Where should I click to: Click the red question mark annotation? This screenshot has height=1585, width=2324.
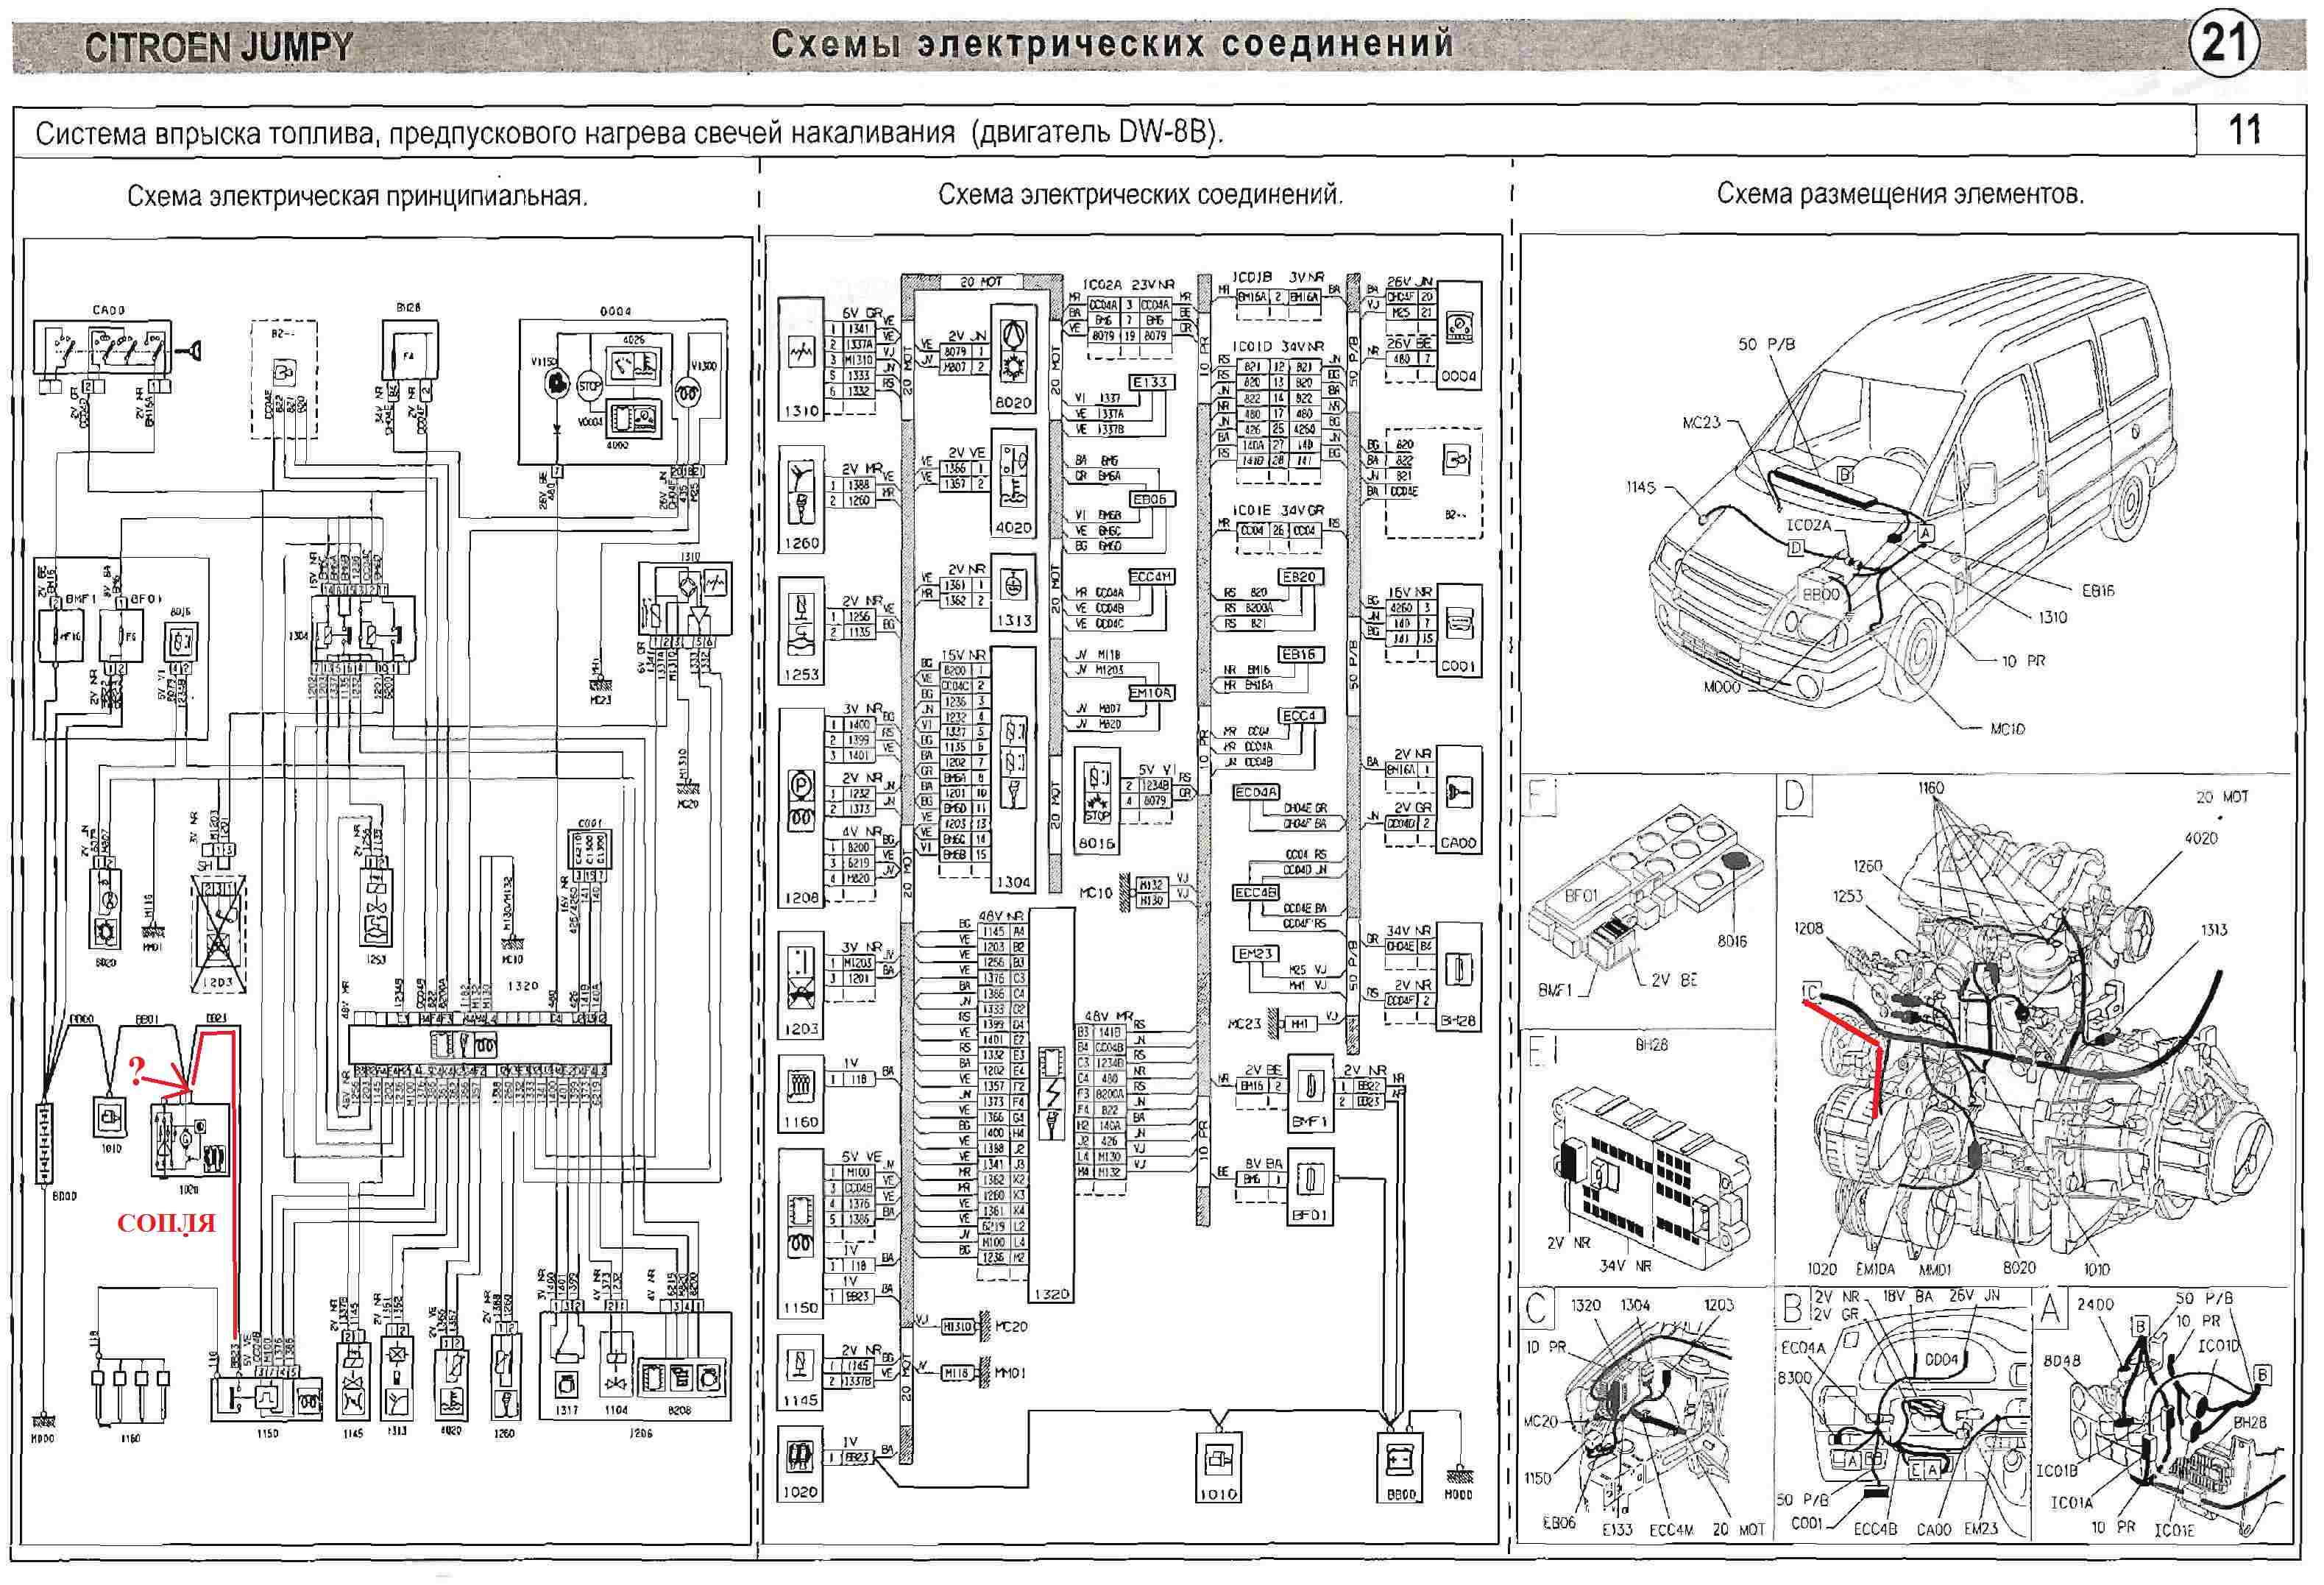[x=137, y=1072]
